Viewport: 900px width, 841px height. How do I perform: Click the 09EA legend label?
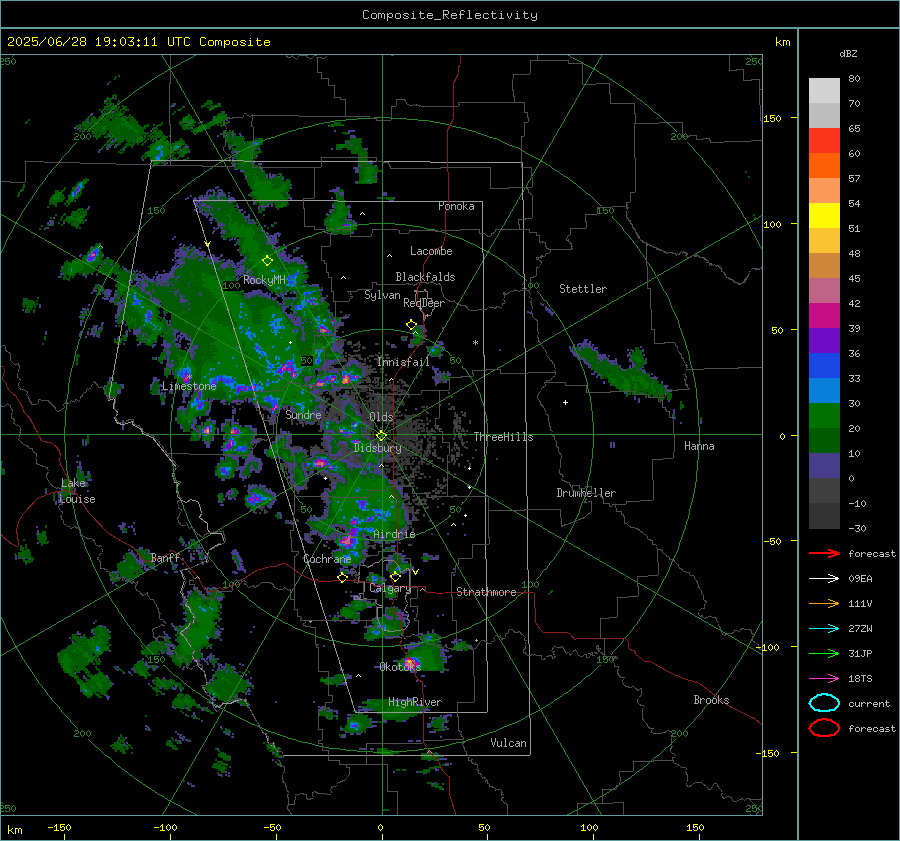(x=860, y=579)
